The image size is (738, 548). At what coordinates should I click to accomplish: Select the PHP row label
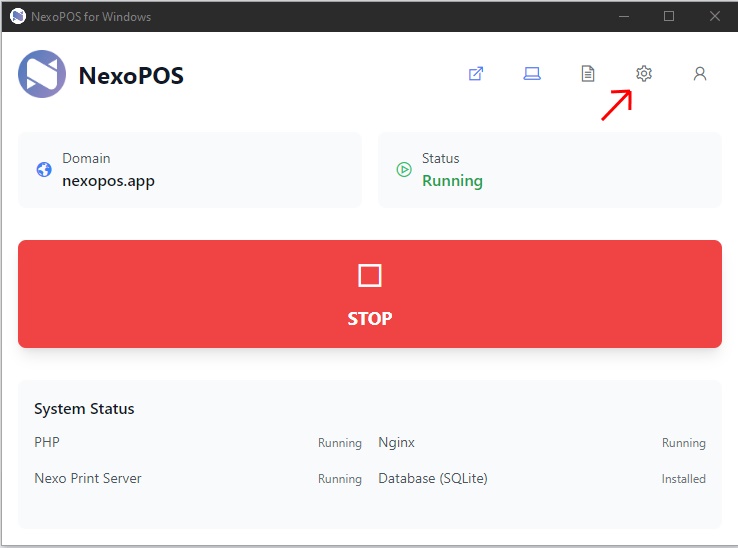(x=47, y=443)
